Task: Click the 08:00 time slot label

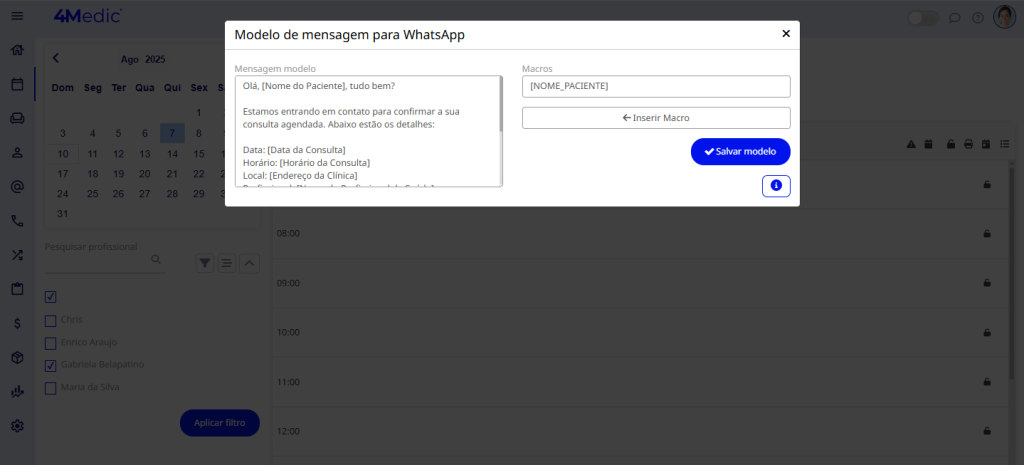Action: click(288, 233)
